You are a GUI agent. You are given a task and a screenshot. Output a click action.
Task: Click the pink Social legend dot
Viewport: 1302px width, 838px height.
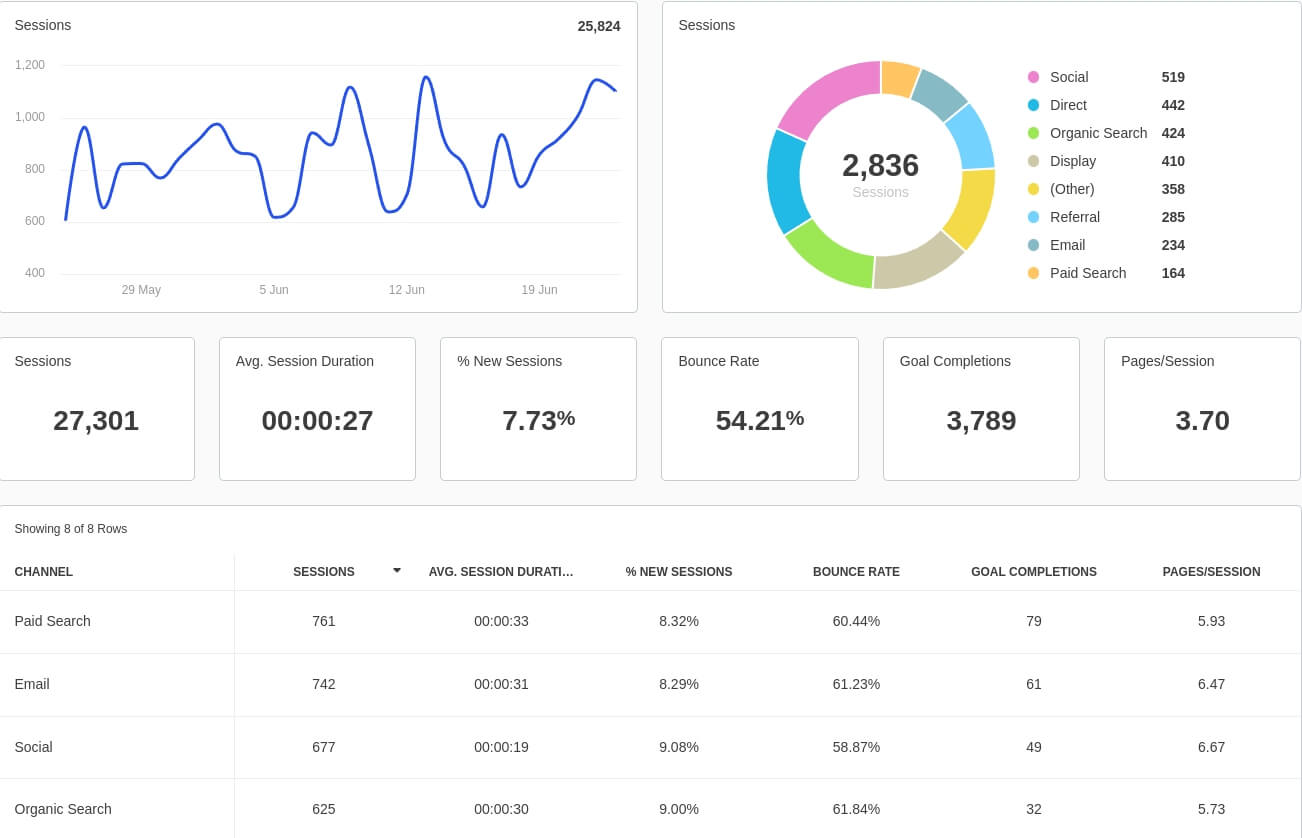[x=1033, y=77]
